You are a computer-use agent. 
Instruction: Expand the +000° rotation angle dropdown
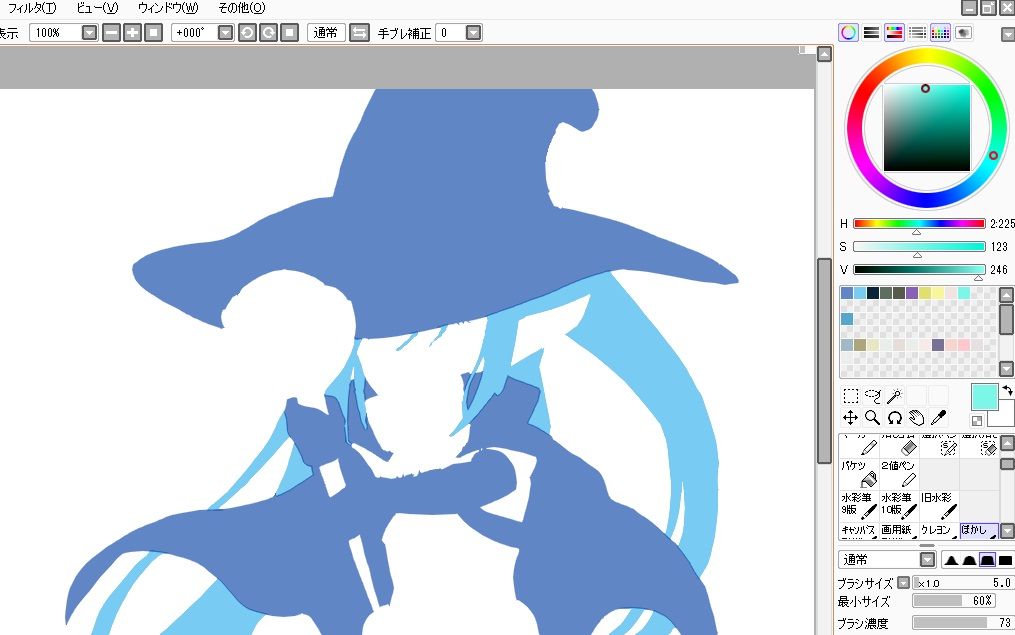point(225,32)
